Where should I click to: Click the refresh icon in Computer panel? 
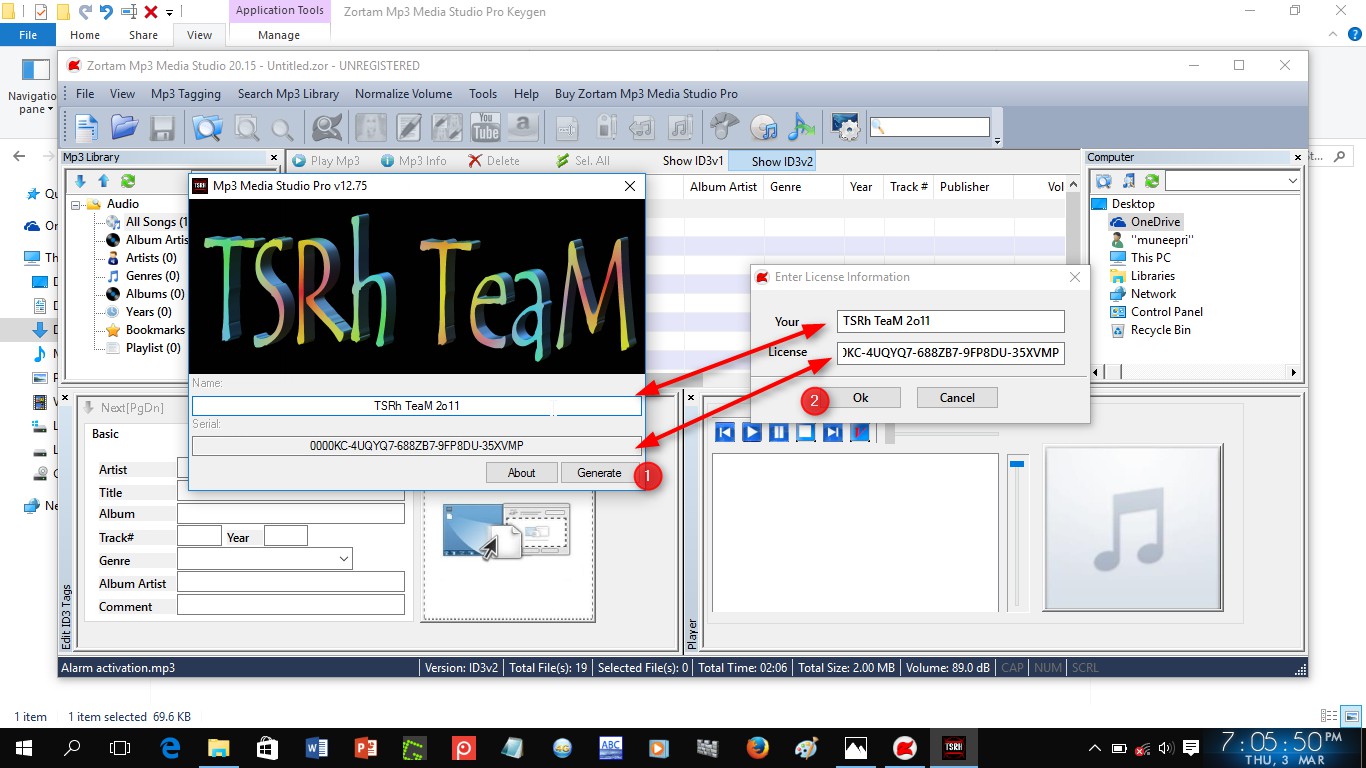tap(1152, 181)
